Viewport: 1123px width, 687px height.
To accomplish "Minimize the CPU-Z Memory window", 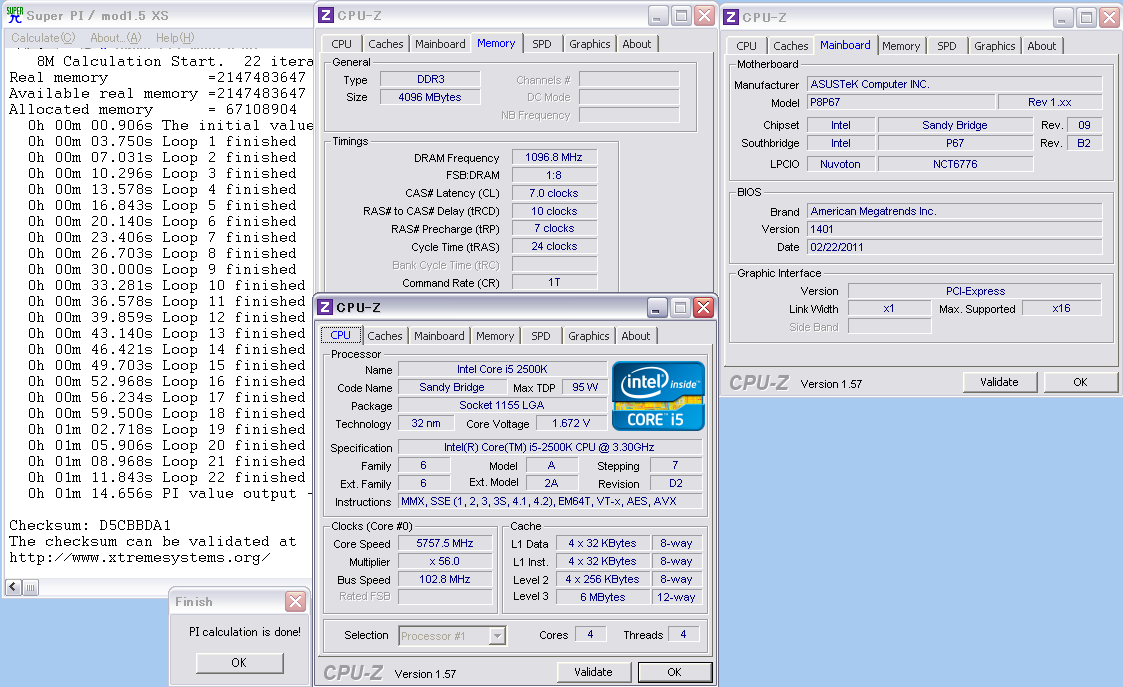I will (x=657, y=15).
